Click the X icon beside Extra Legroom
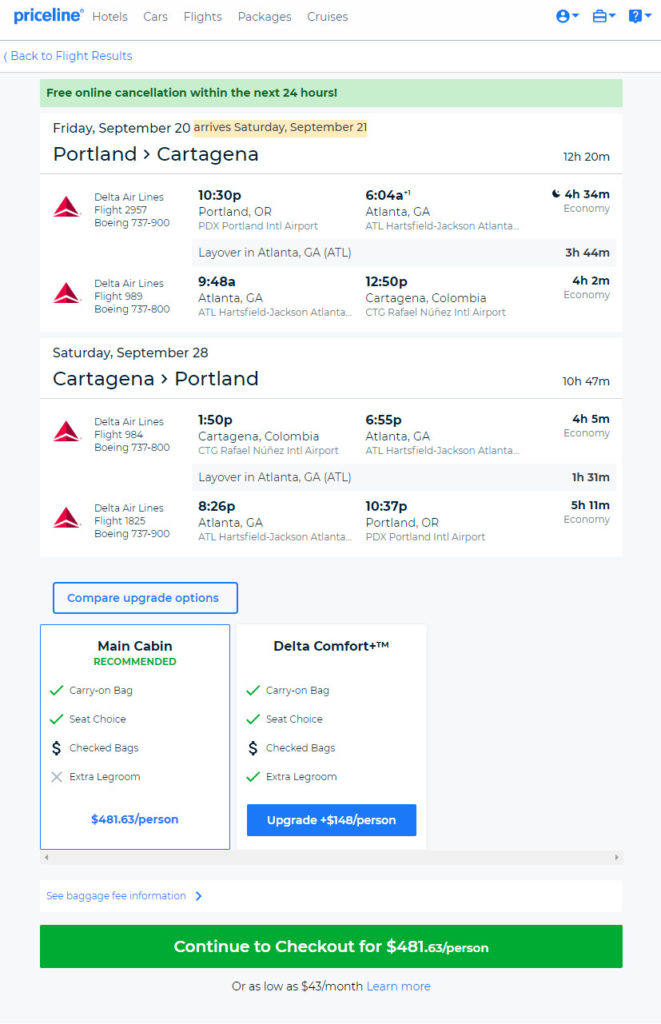 57,776
